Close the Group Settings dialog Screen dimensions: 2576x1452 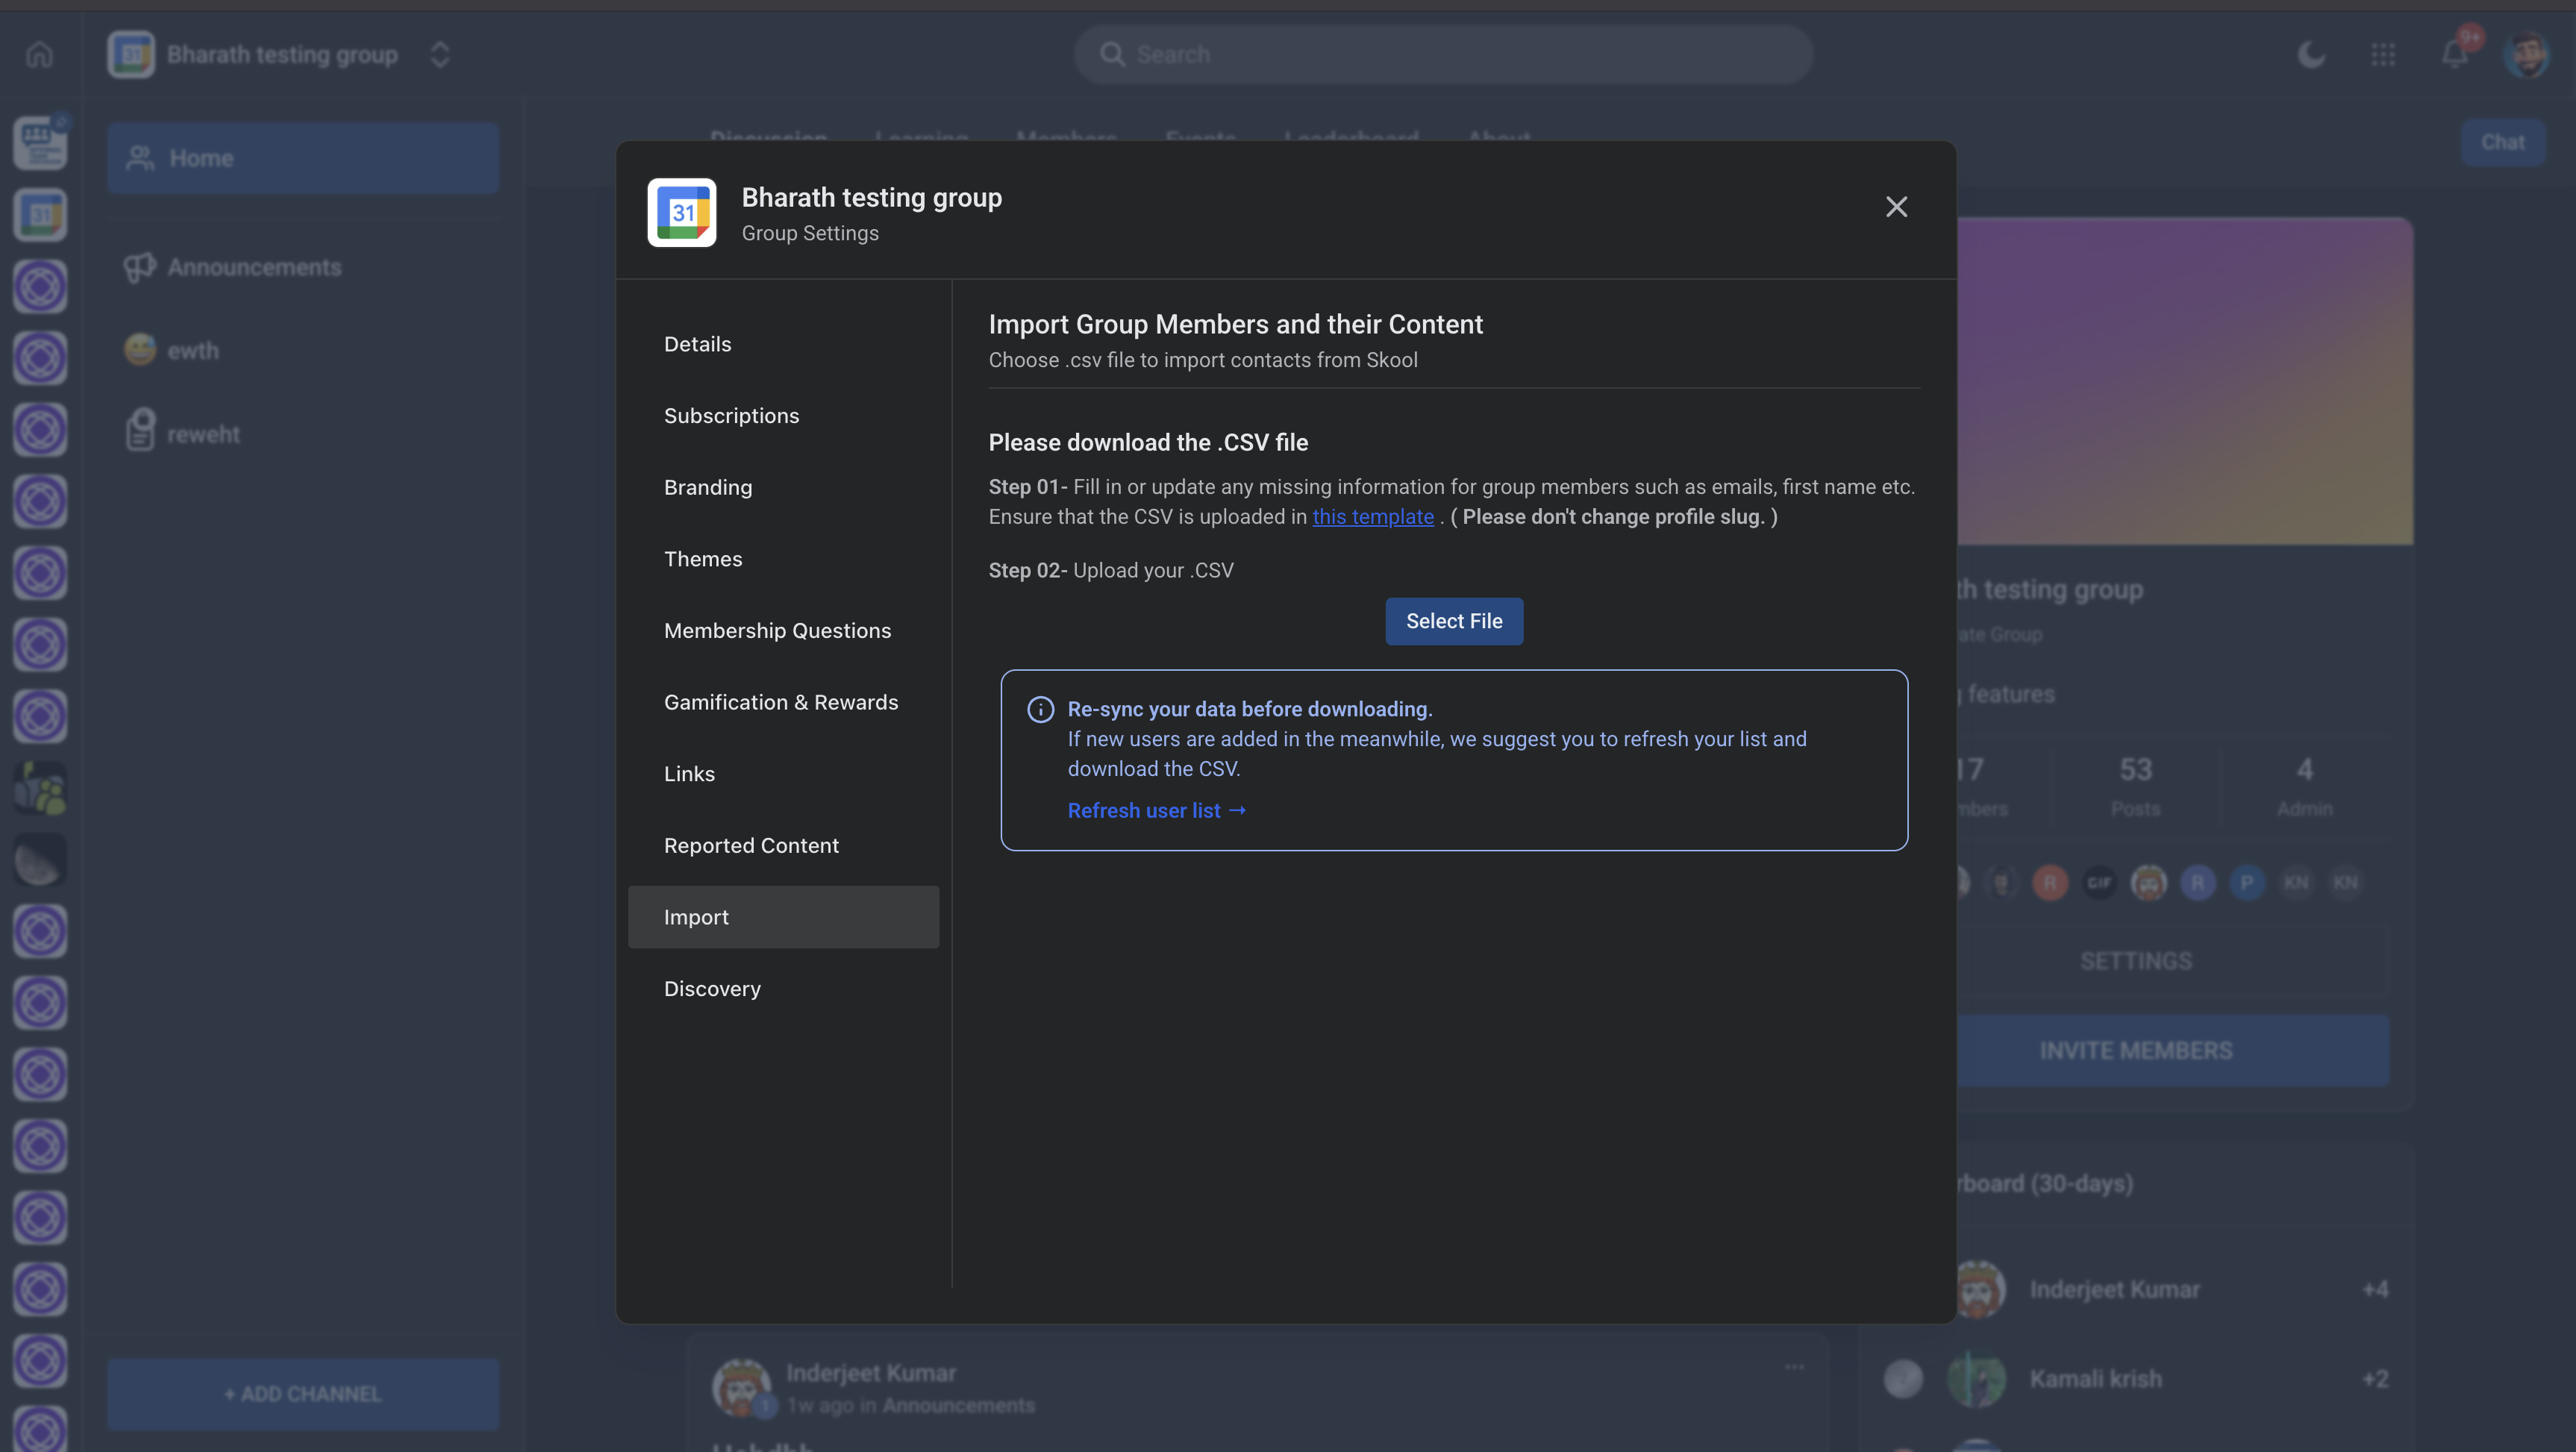1896,207
